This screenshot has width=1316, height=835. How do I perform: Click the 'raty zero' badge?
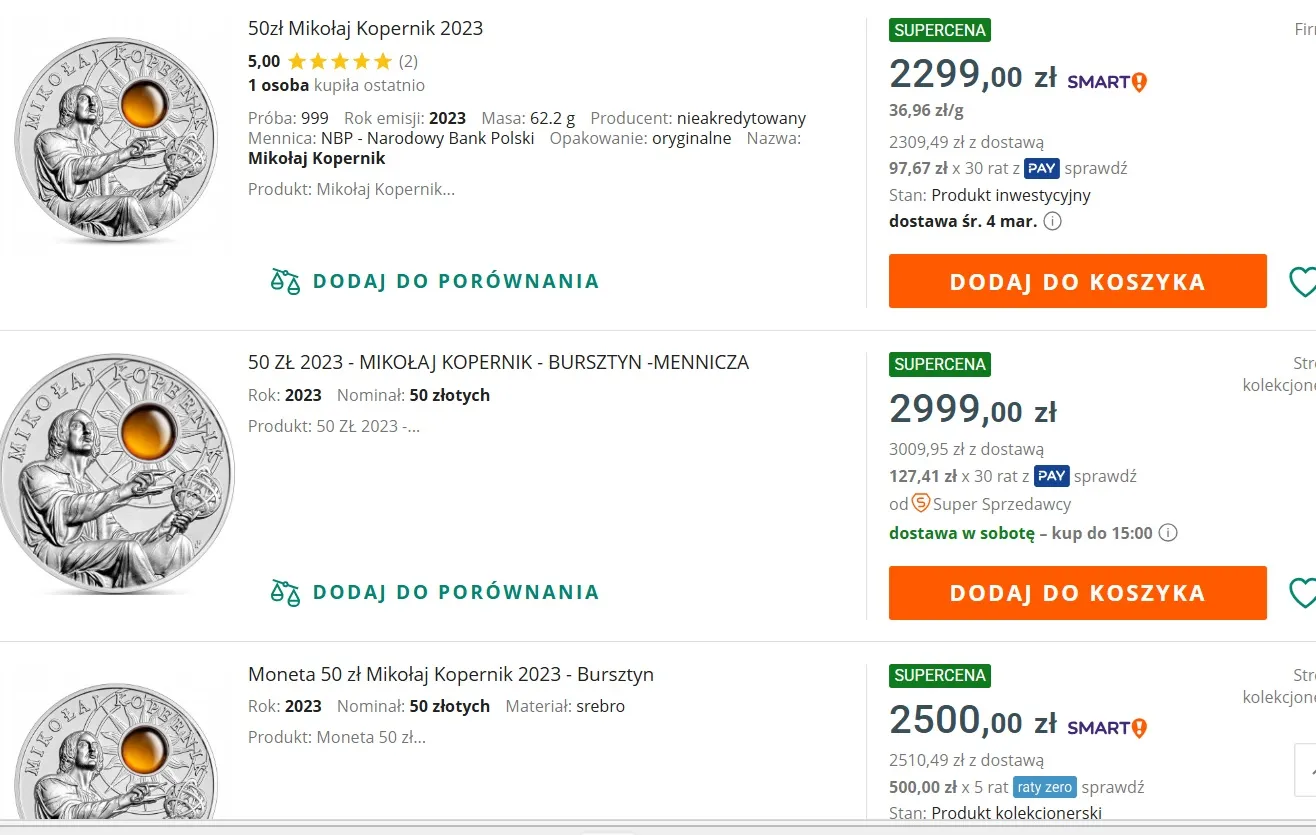click(1044, 787)
